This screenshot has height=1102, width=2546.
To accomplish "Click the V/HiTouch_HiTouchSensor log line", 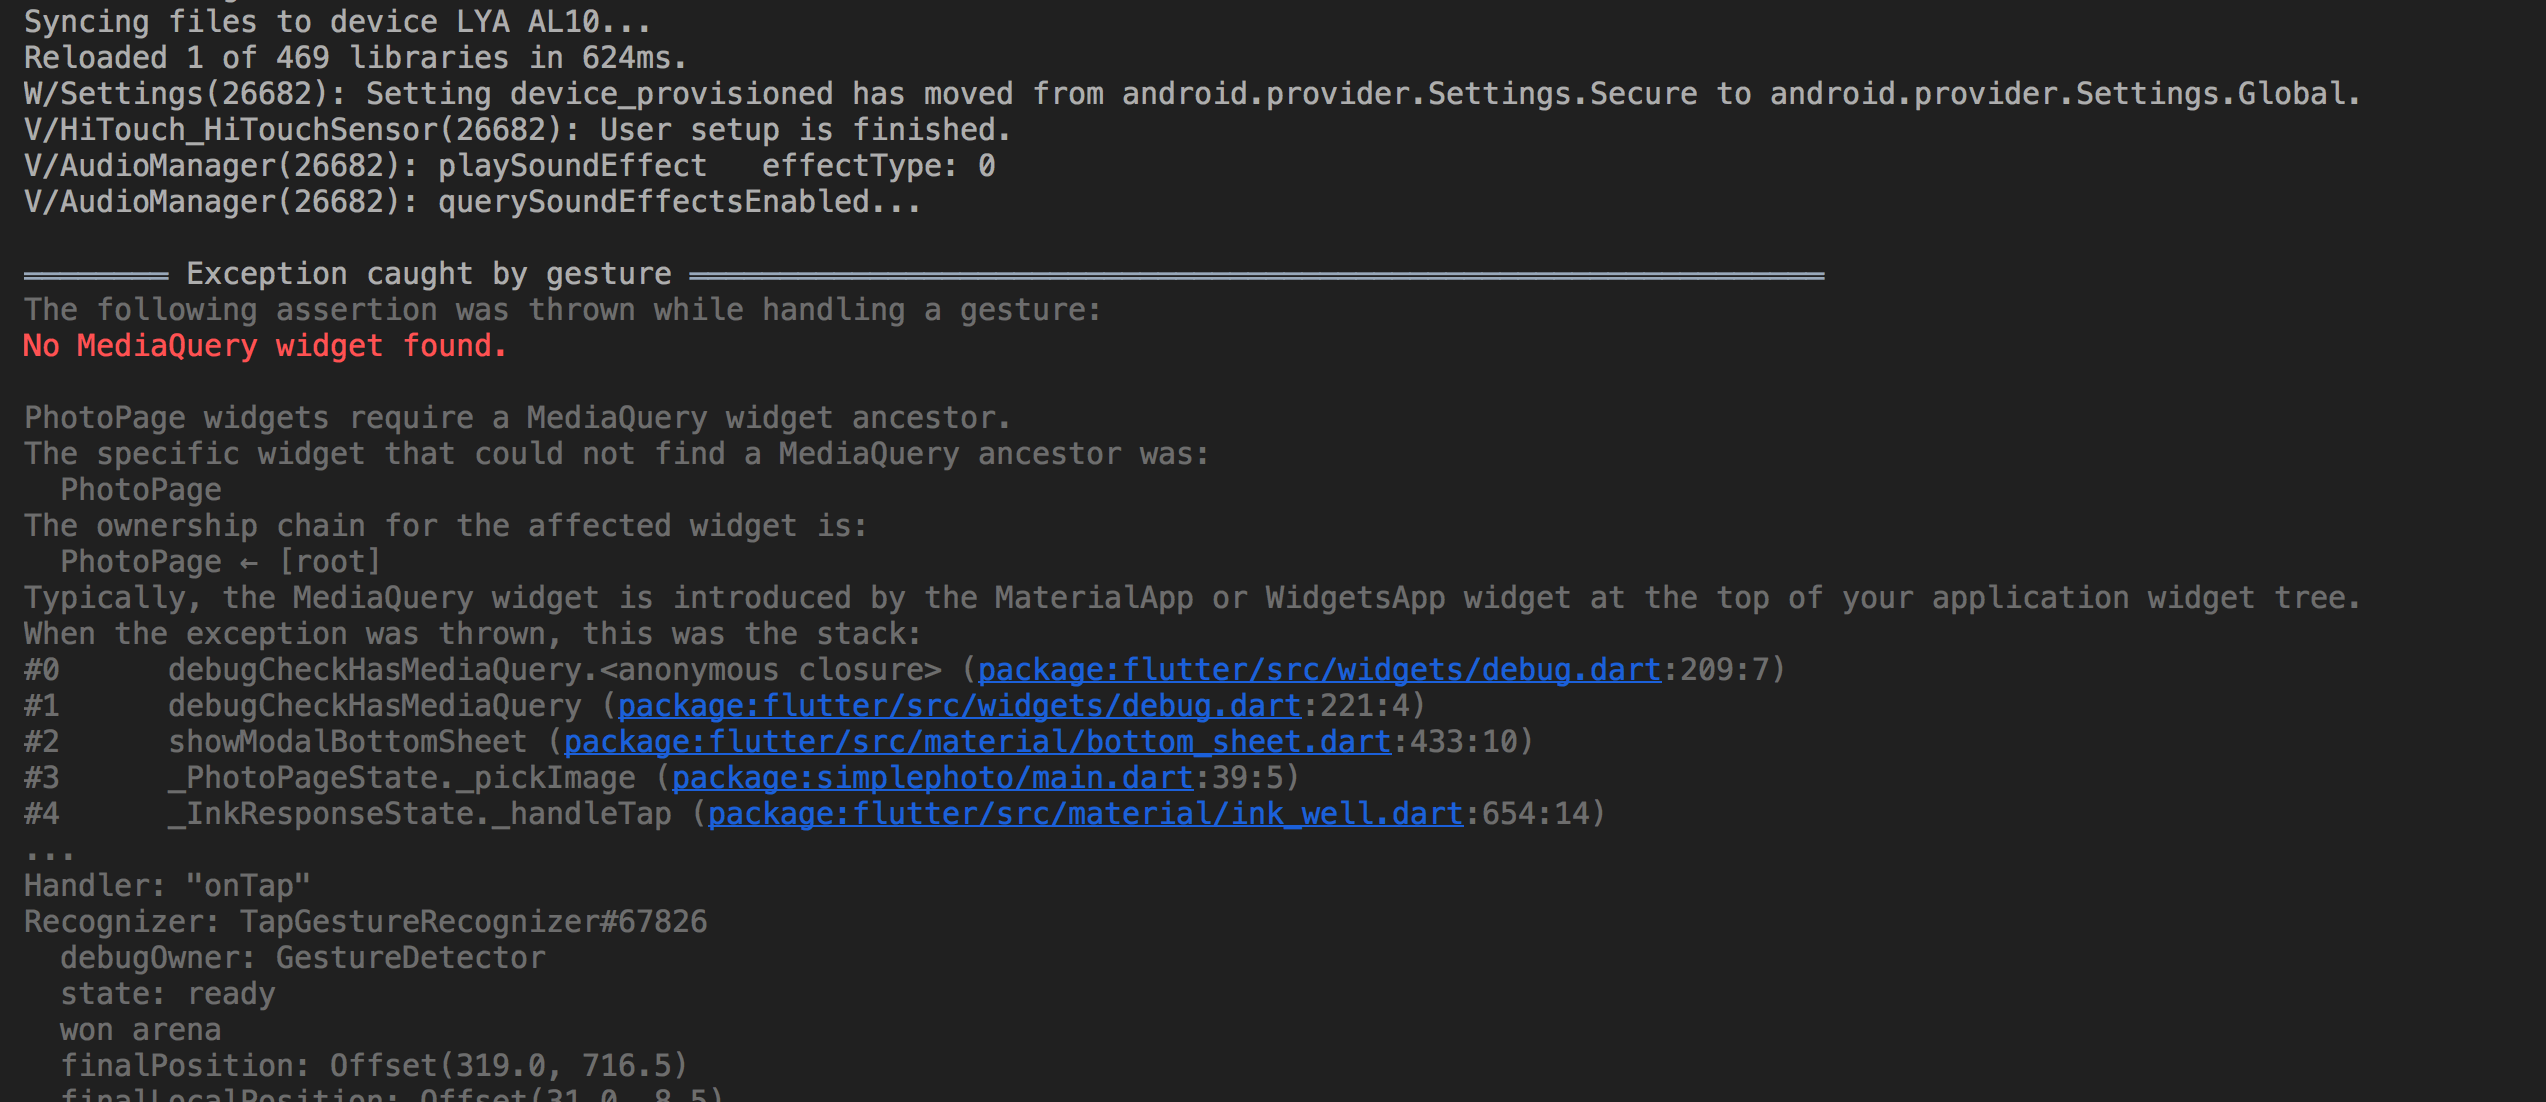I will click(x=517, y=130).
